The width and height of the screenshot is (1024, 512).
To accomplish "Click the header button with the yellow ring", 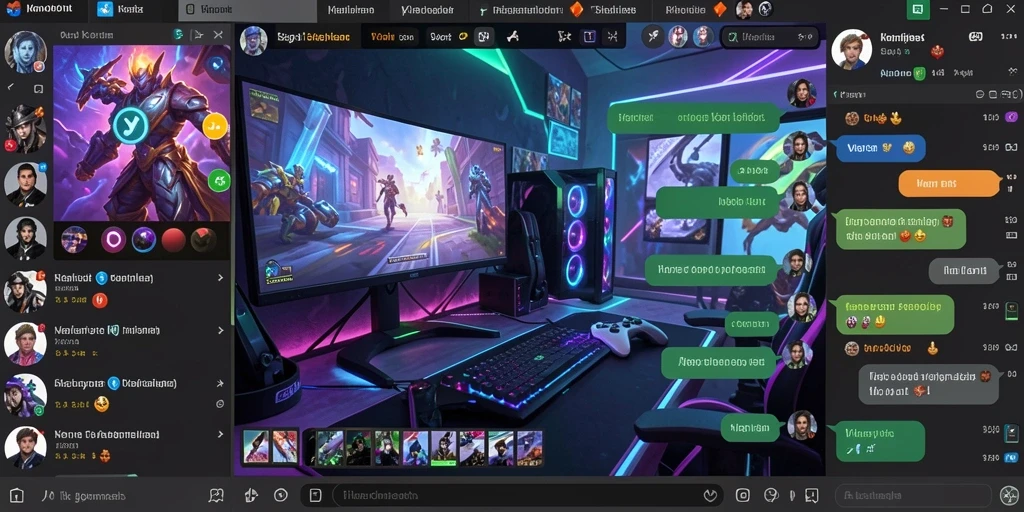I will coord(448,37).
